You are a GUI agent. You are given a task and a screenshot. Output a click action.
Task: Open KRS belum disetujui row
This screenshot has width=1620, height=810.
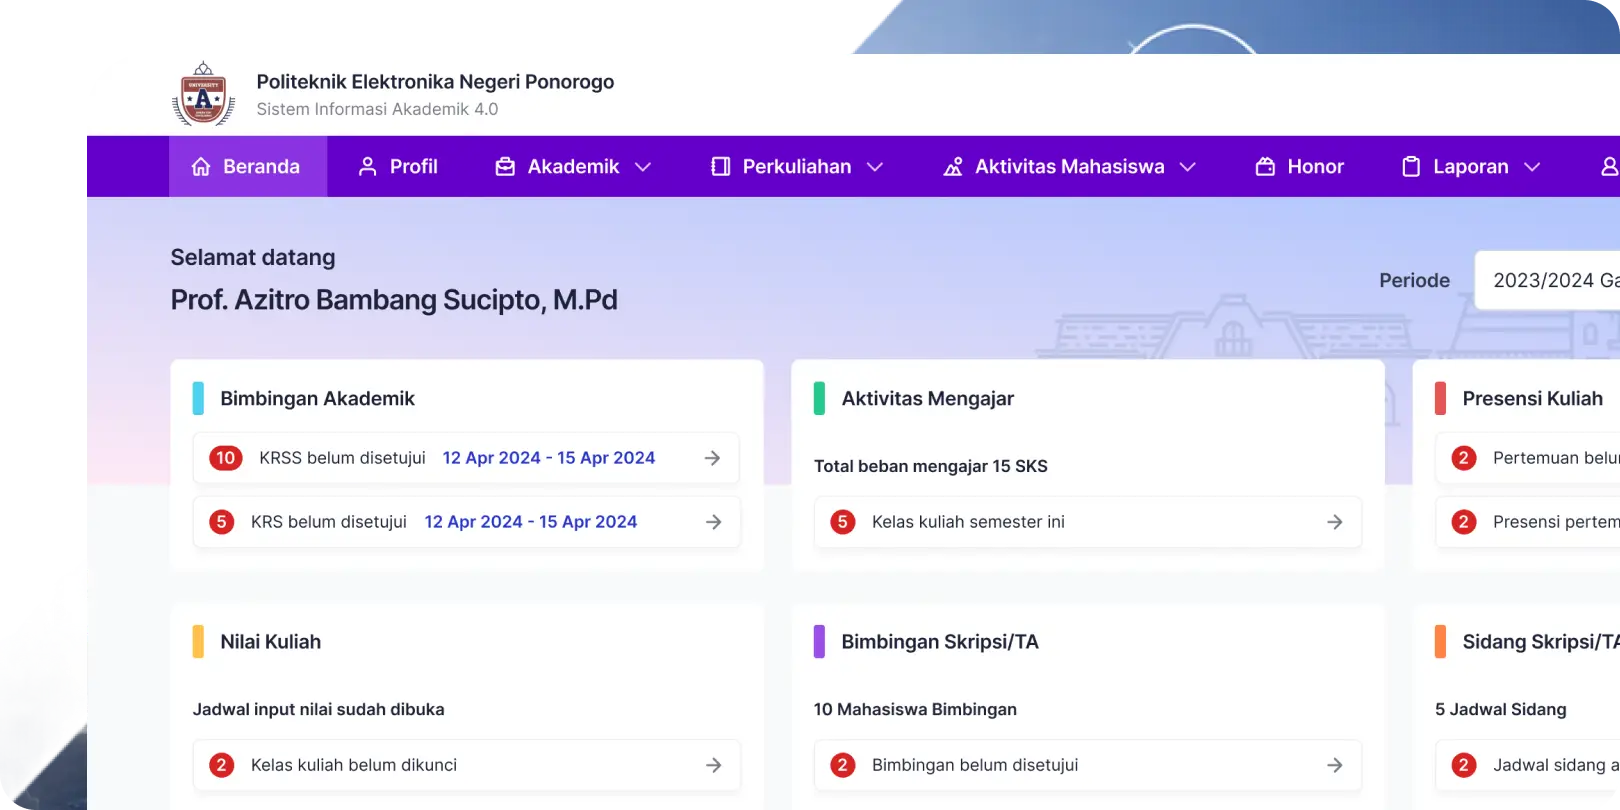point(467,522)
